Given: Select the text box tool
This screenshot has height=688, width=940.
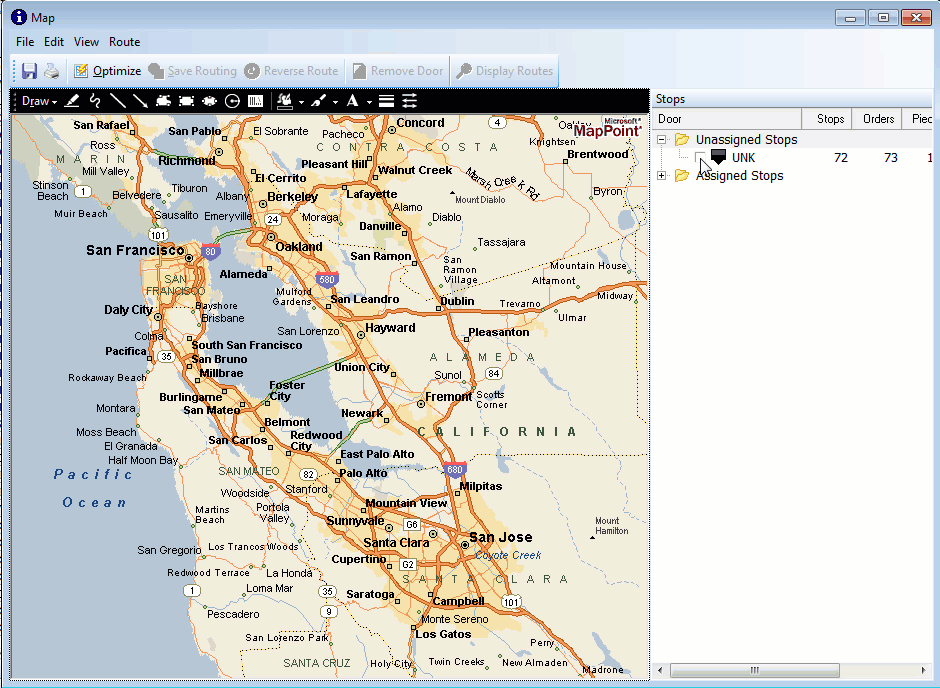Looking at the screenshot, I should pos(255,101).
